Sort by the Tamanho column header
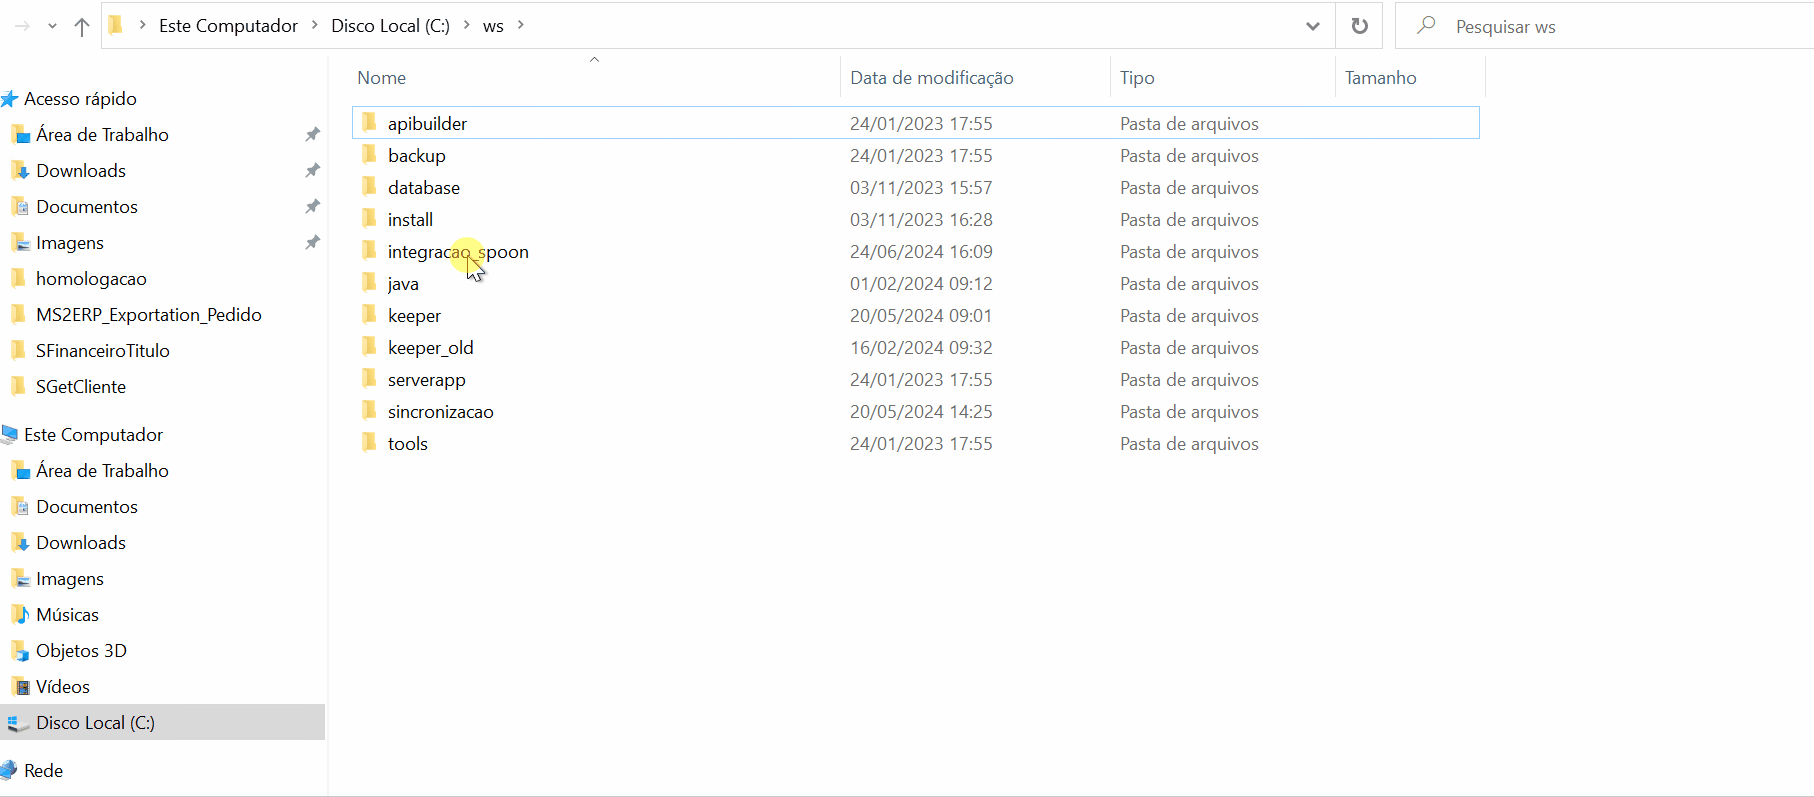 [x=1380, y=78]
